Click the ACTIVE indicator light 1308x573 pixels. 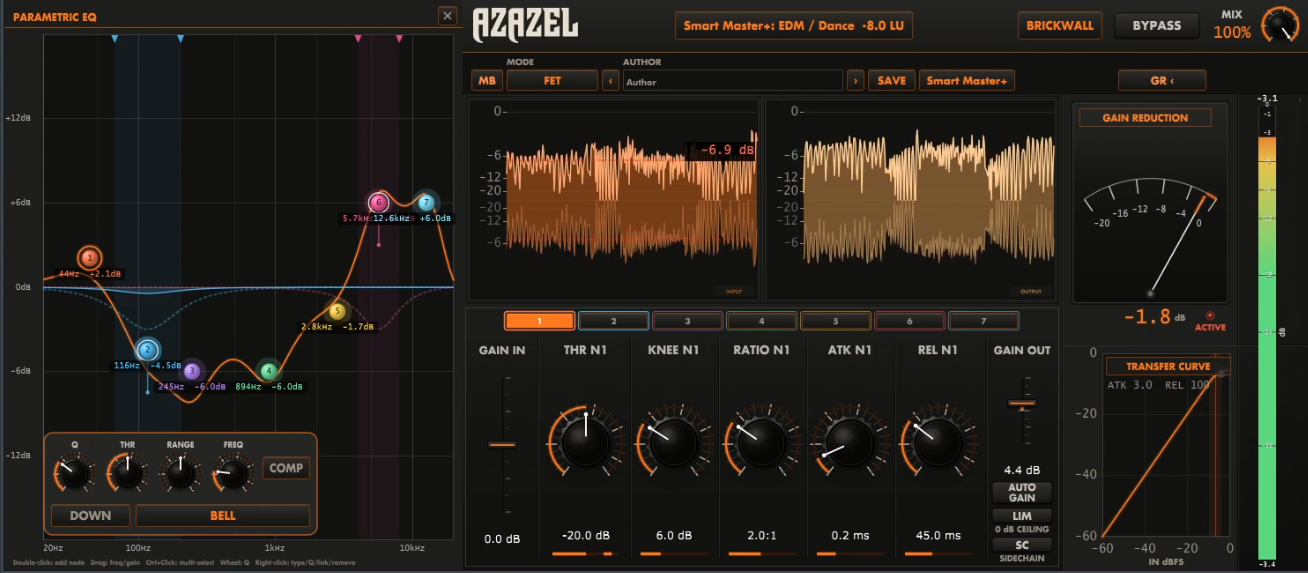coord(1210,316)
